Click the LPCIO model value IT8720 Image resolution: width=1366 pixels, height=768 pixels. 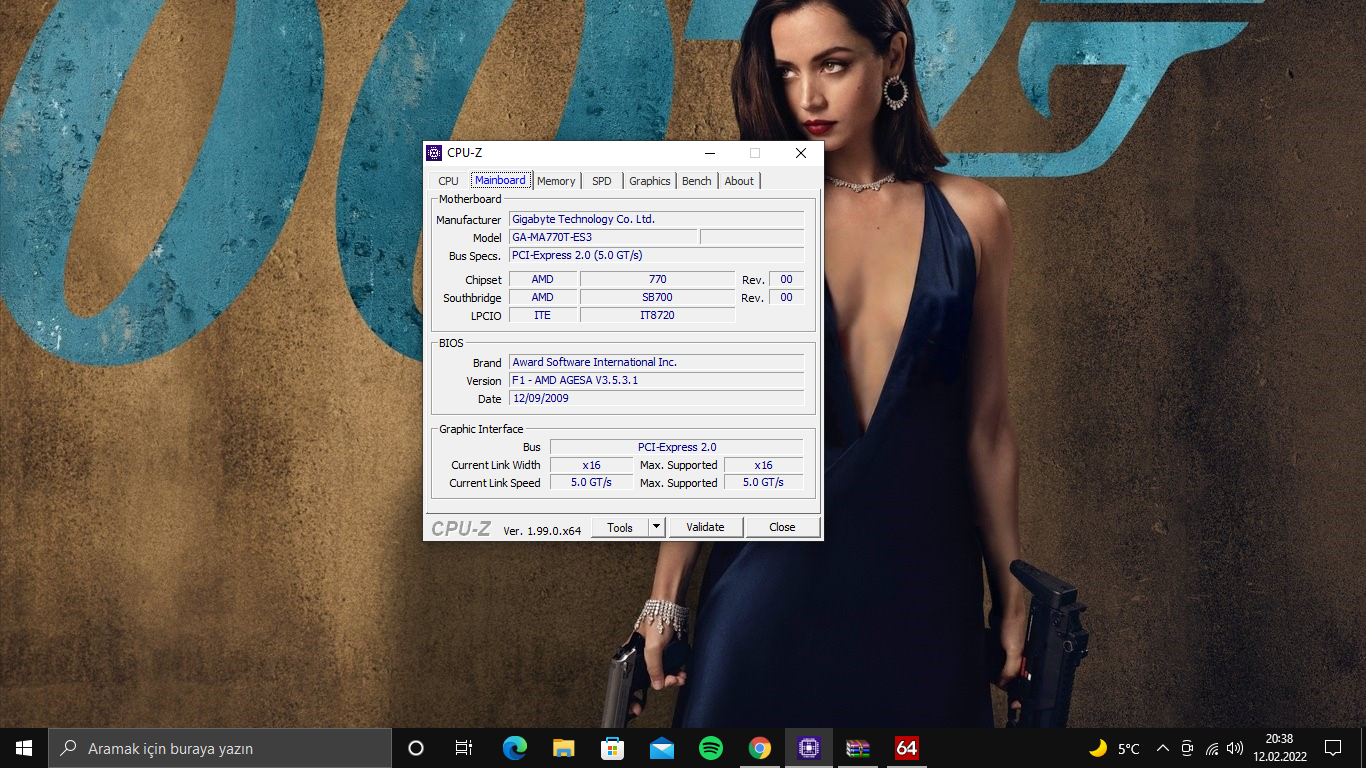click(657, 315)
